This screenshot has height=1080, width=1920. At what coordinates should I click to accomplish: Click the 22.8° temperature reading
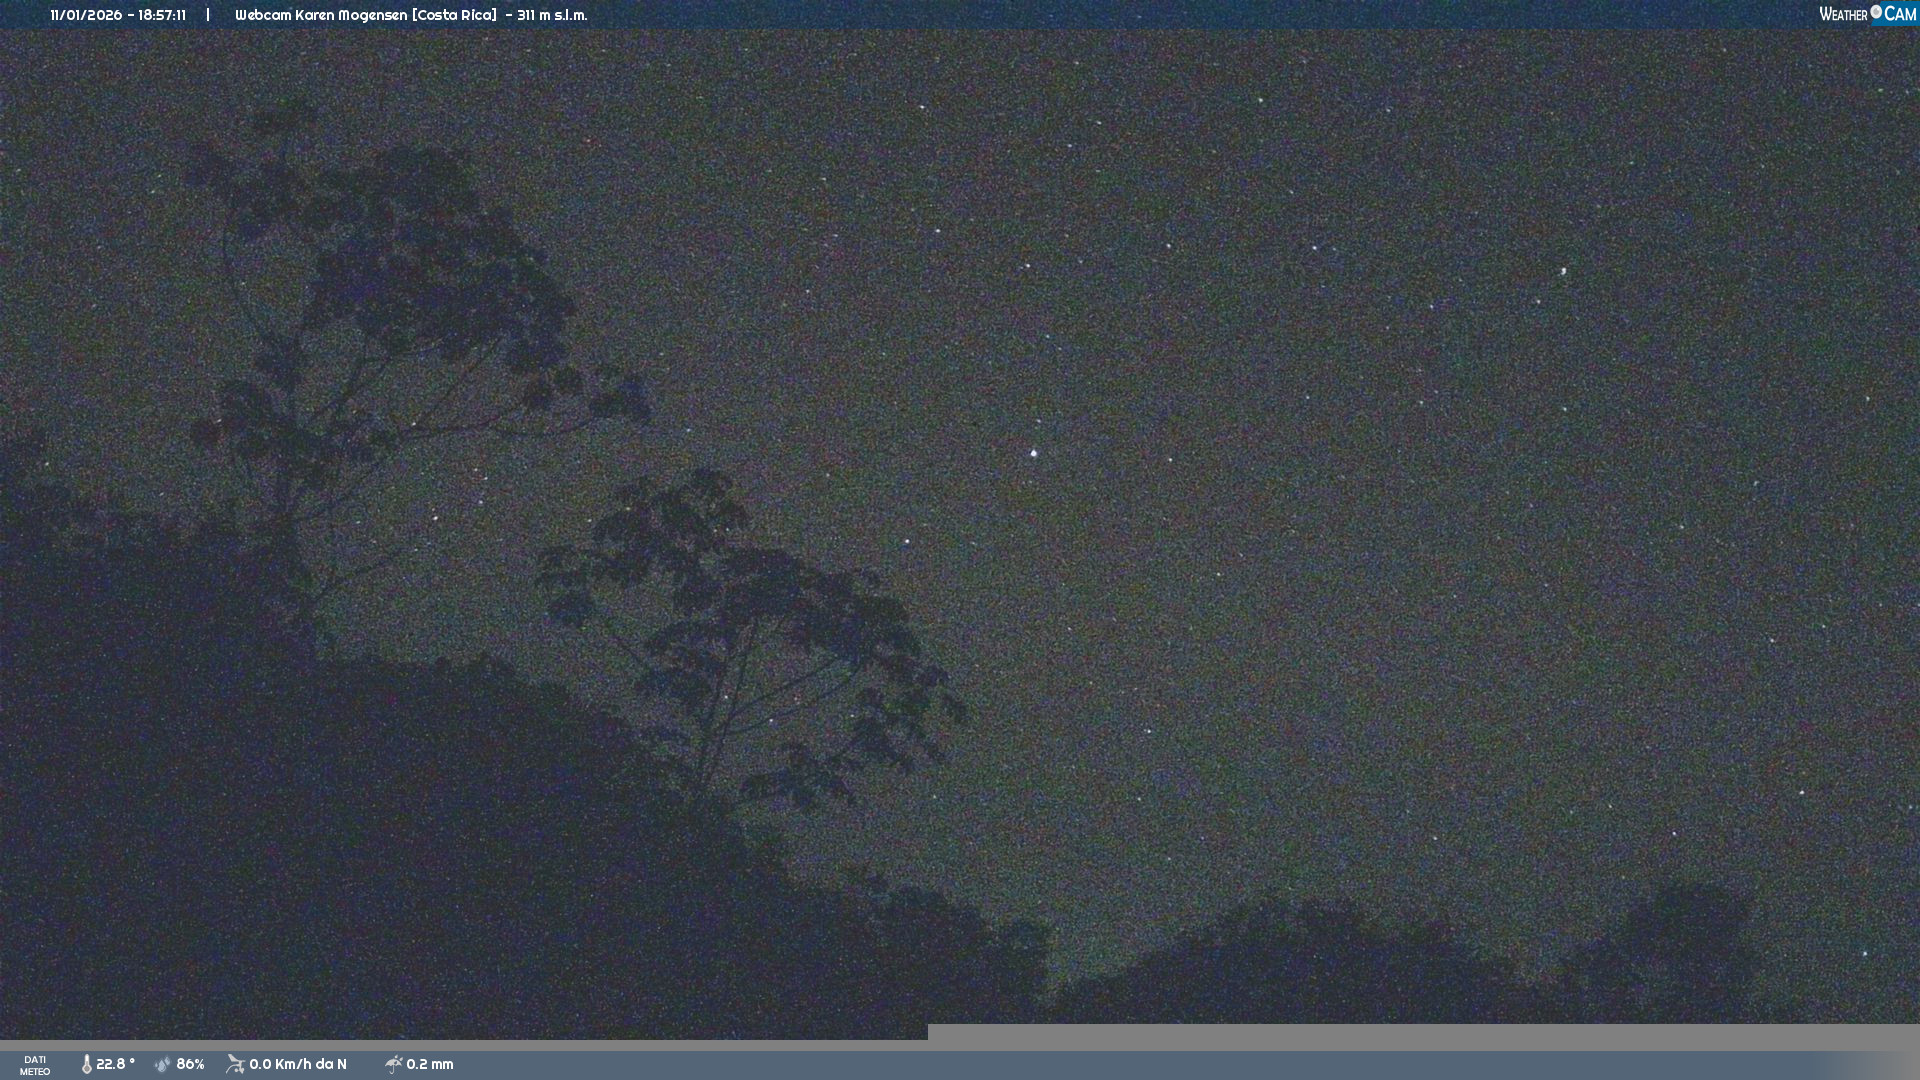tap(115, 1064)
